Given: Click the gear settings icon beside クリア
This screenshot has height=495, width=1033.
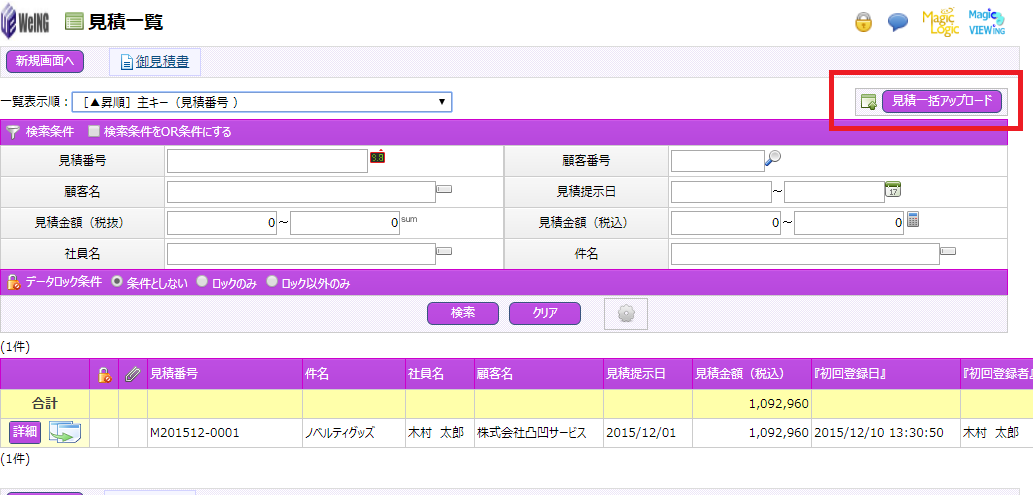Looking at the screenshot, I should pos(627,313).
